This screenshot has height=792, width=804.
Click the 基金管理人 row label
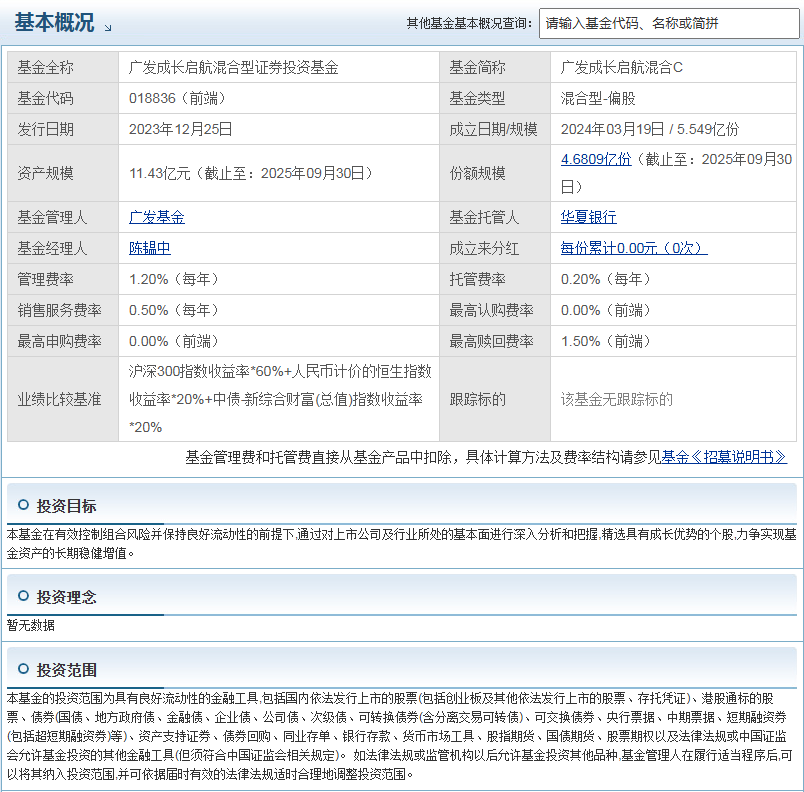[x=52, y=217]
